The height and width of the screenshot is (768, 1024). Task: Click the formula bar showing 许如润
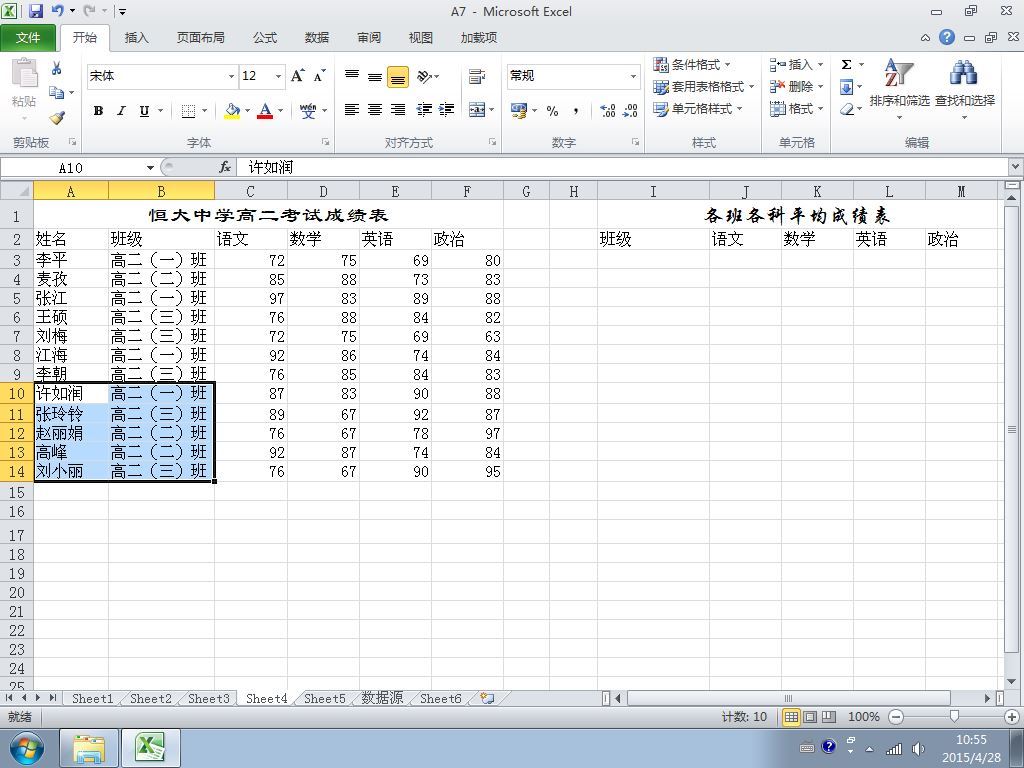pos(622,168)
